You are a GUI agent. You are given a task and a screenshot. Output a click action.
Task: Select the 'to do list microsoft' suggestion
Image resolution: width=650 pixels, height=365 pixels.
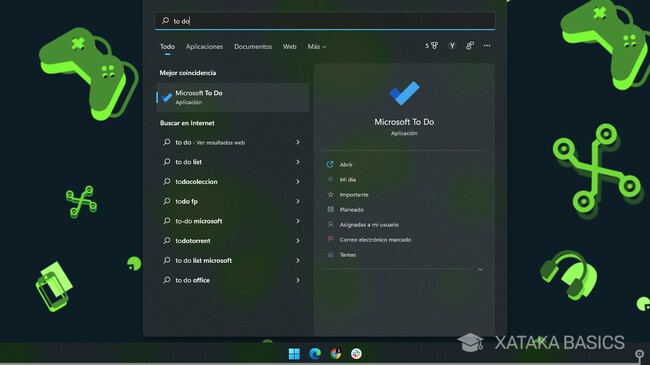tap(203, 260)
